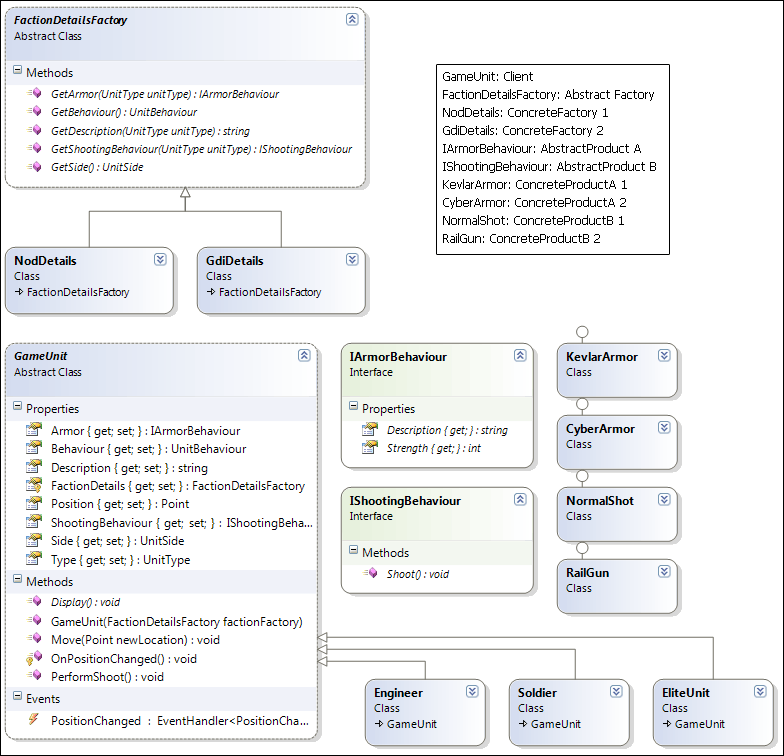Select the GameUnit class title
This screenshot has width=784, height=756.
(x=40, y=356)
